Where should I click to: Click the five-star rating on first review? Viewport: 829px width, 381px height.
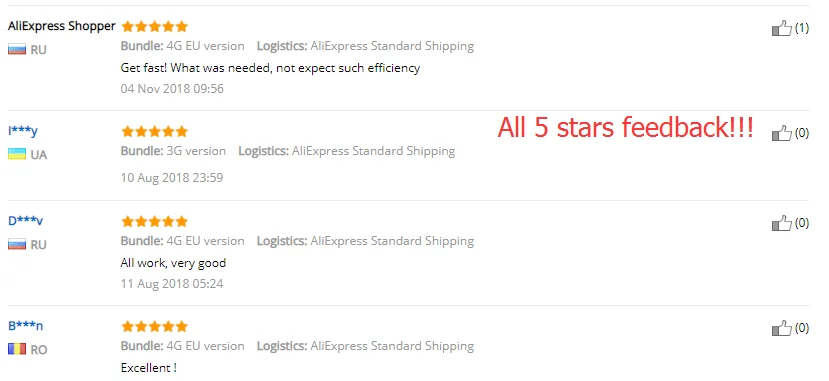(x=154, y=26)
